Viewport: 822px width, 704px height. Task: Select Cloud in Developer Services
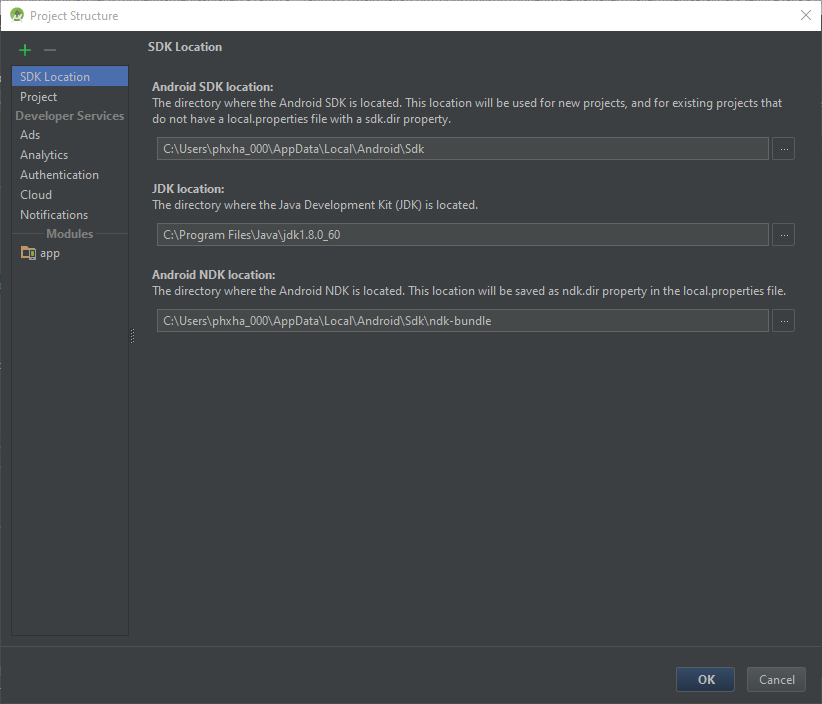[36, 195]
